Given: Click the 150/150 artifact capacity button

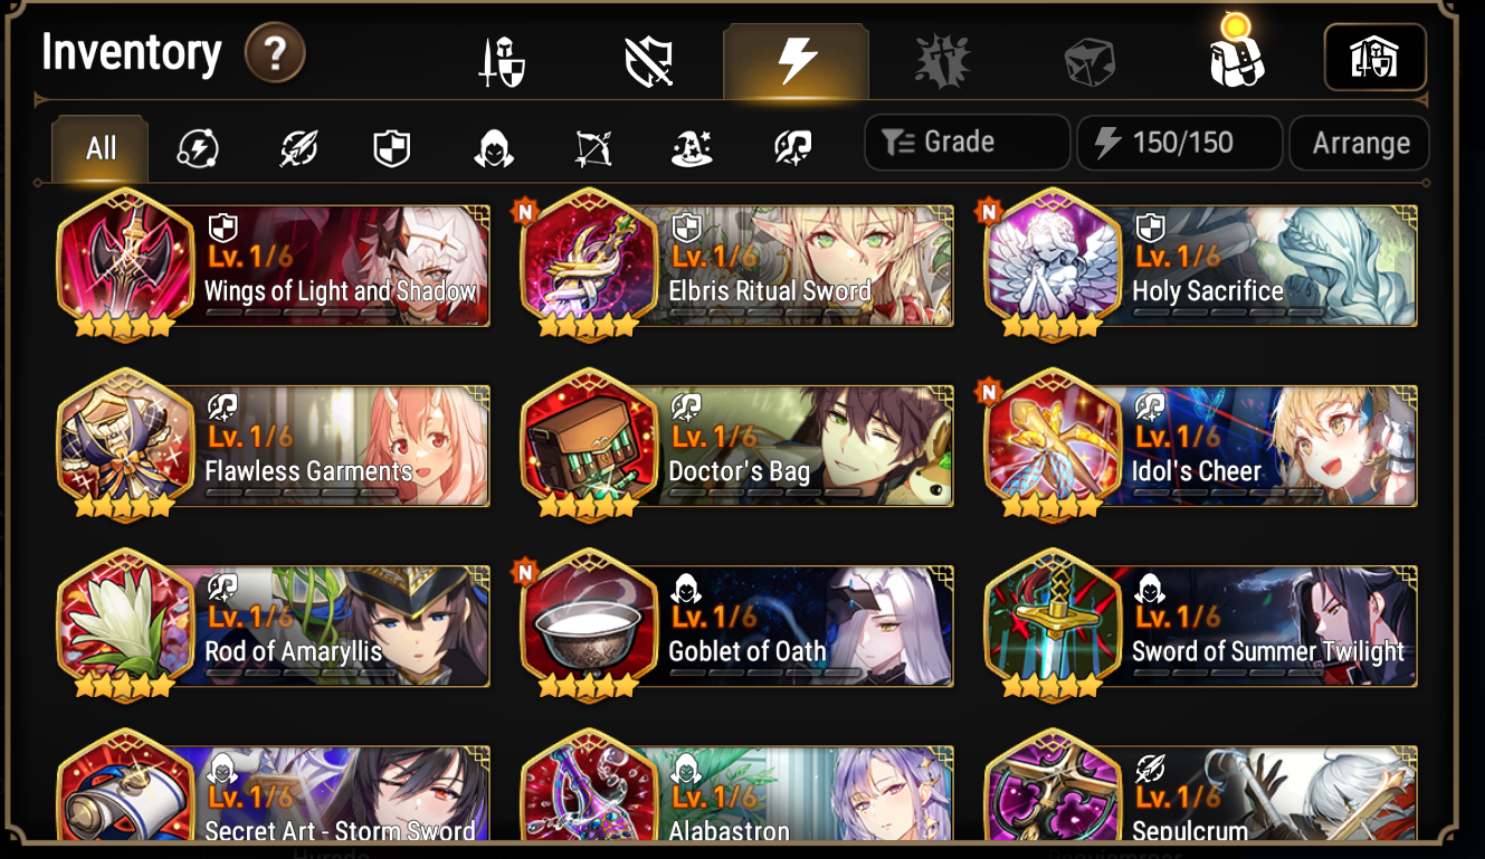Looking at the screenshot, I should 1179,142.
